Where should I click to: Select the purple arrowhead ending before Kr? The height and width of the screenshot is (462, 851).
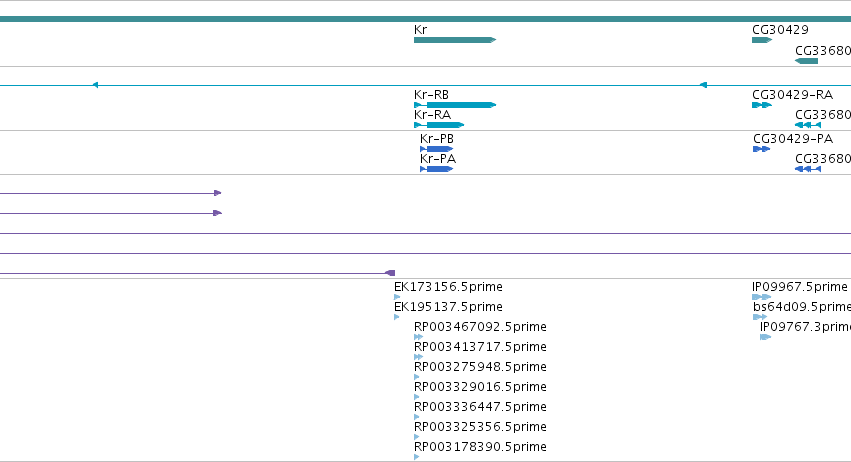point(390,273)
